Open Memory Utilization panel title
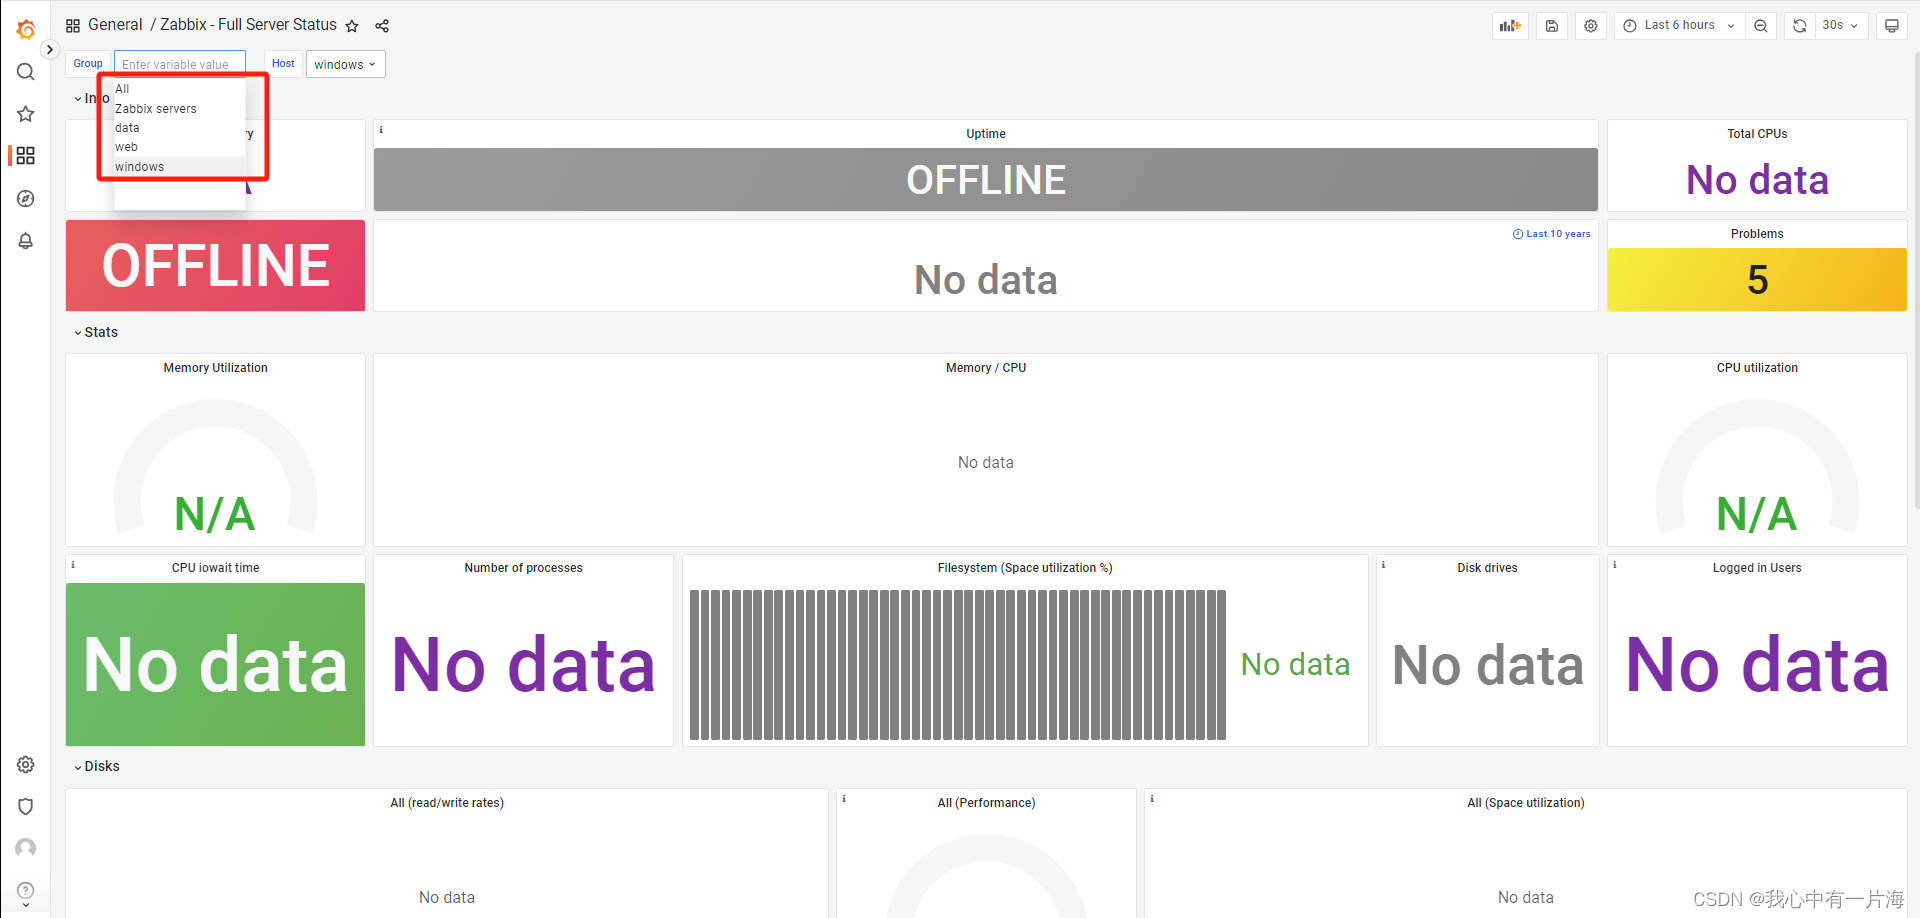 215,368
